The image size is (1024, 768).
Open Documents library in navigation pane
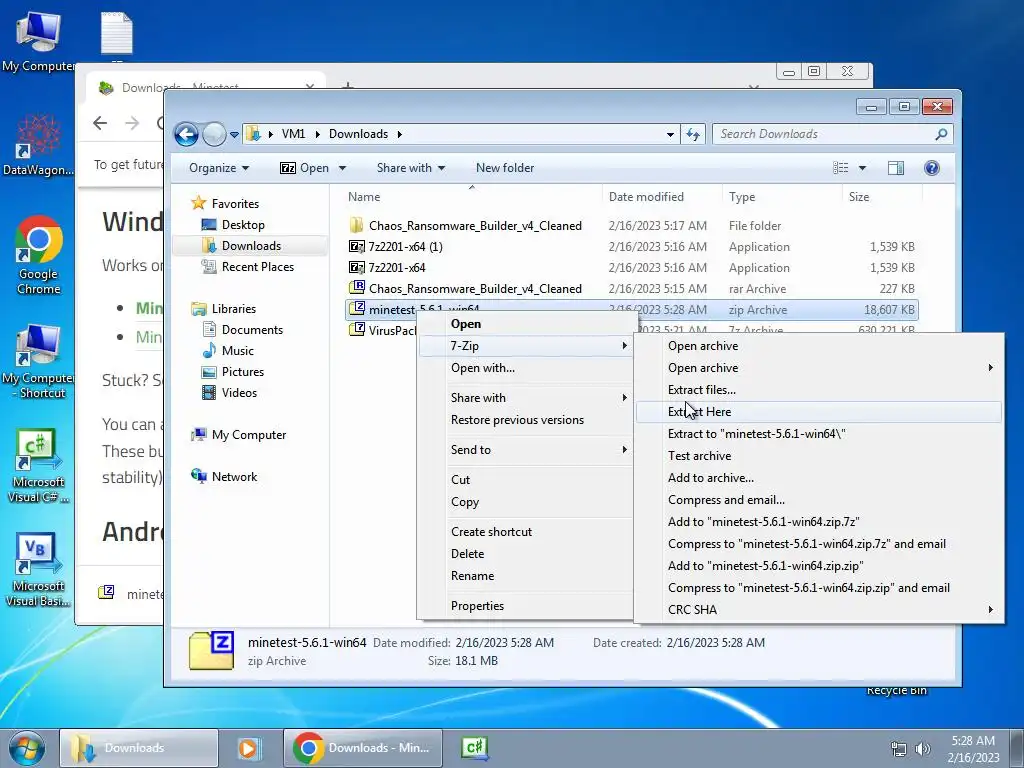(252, 330)
